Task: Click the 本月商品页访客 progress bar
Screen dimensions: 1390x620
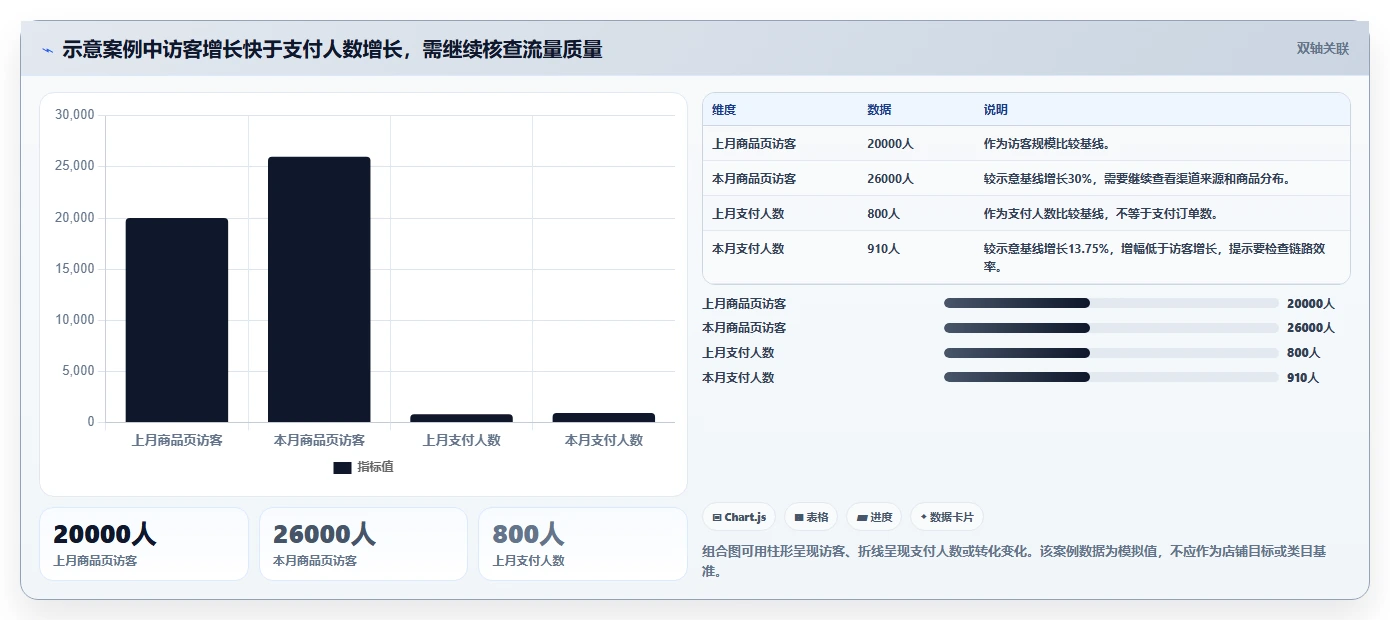Action: pos(1111,328)
